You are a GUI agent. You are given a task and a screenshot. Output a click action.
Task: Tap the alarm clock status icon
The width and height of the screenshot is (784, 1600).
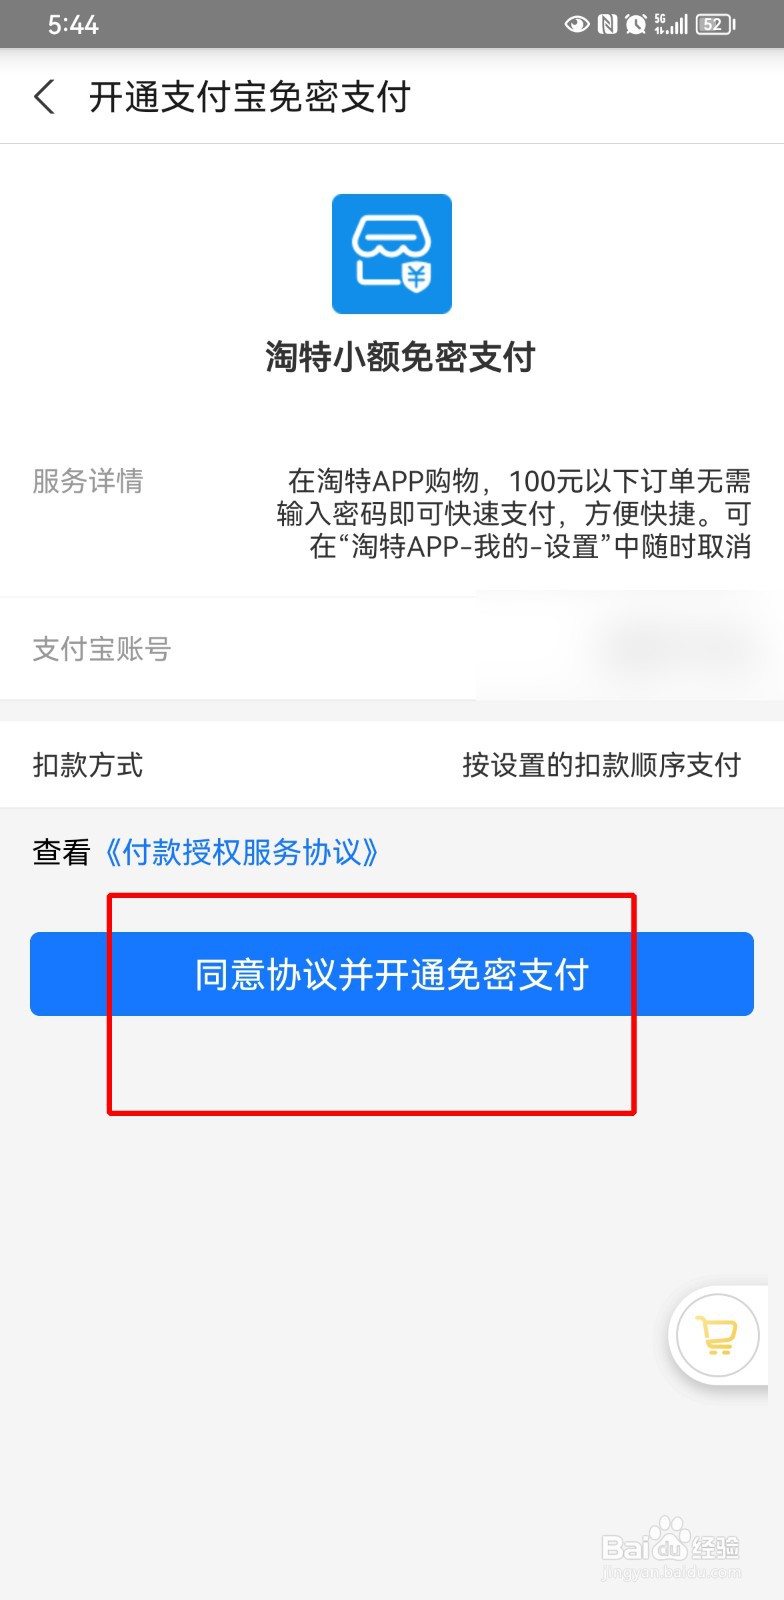coord(635,24)
